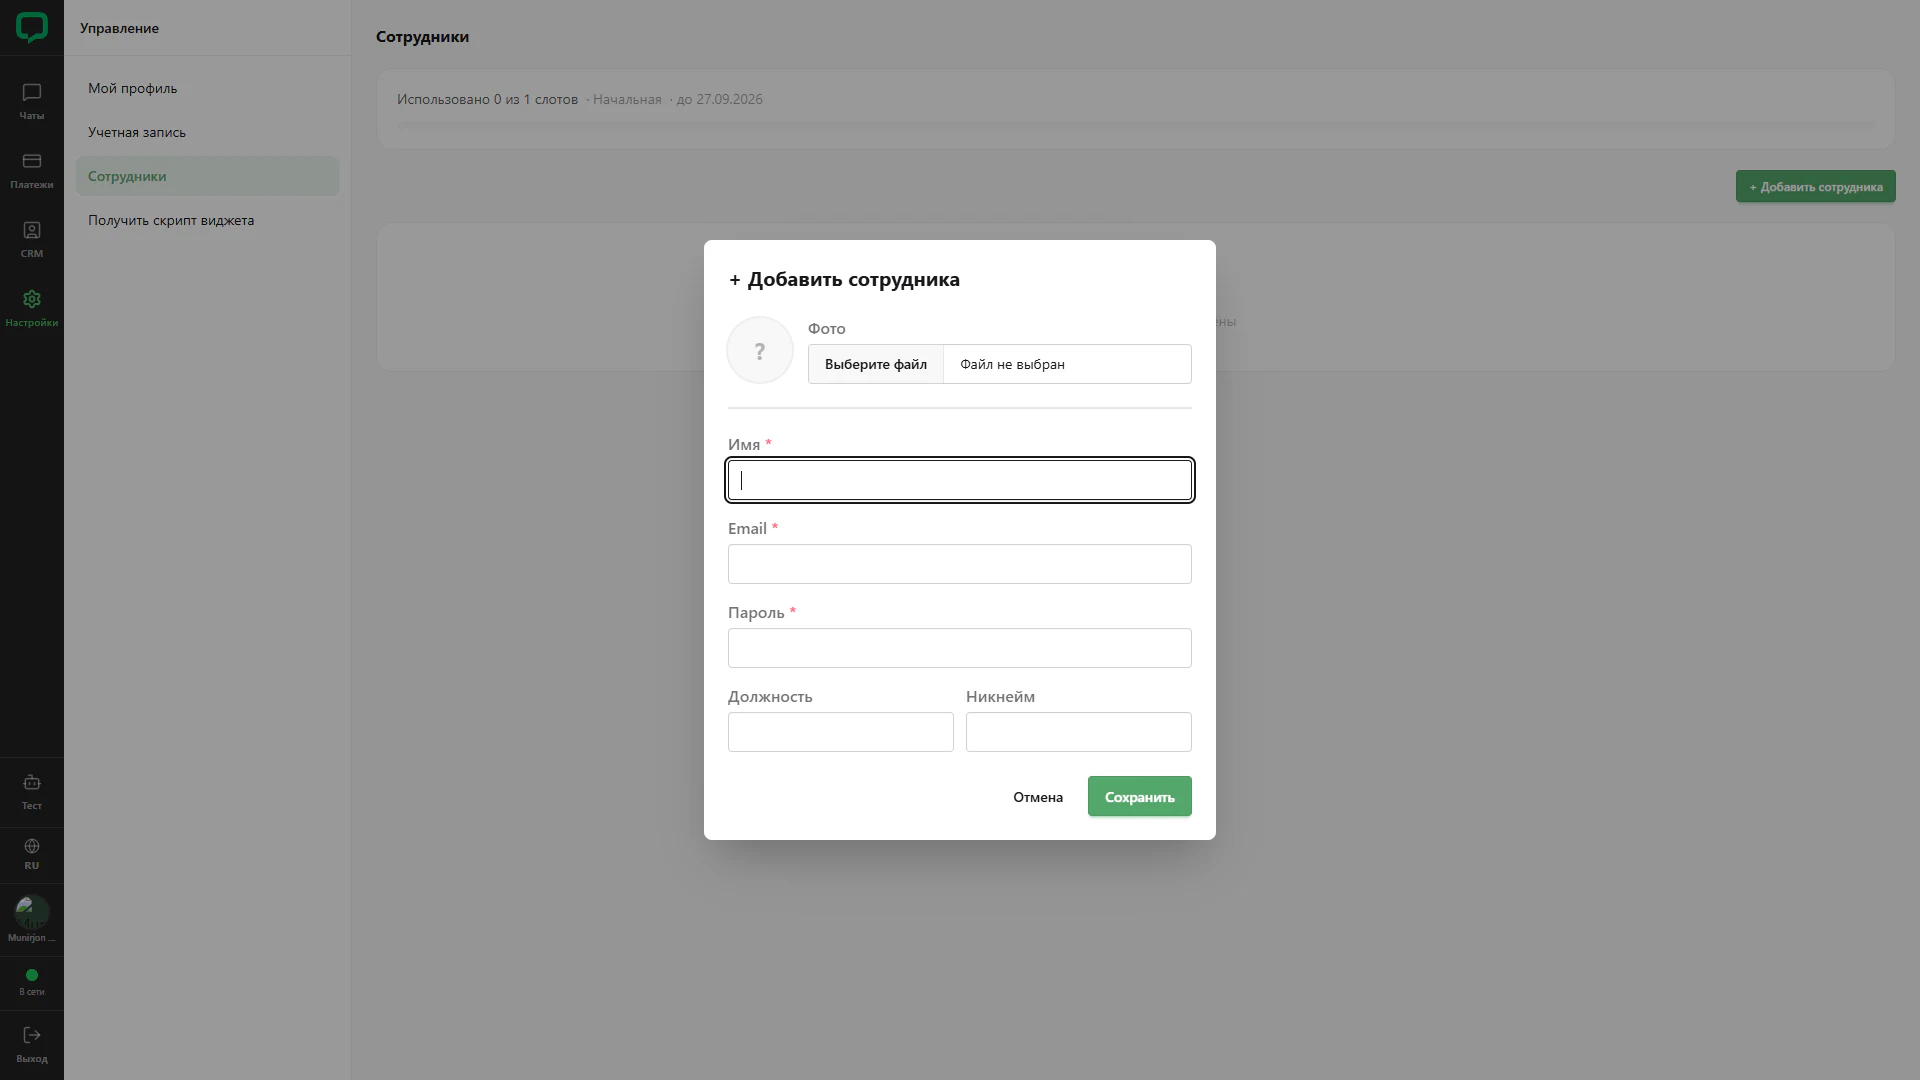Click the Использовано 0 из 1 слотов text

(x=487, y=99)
